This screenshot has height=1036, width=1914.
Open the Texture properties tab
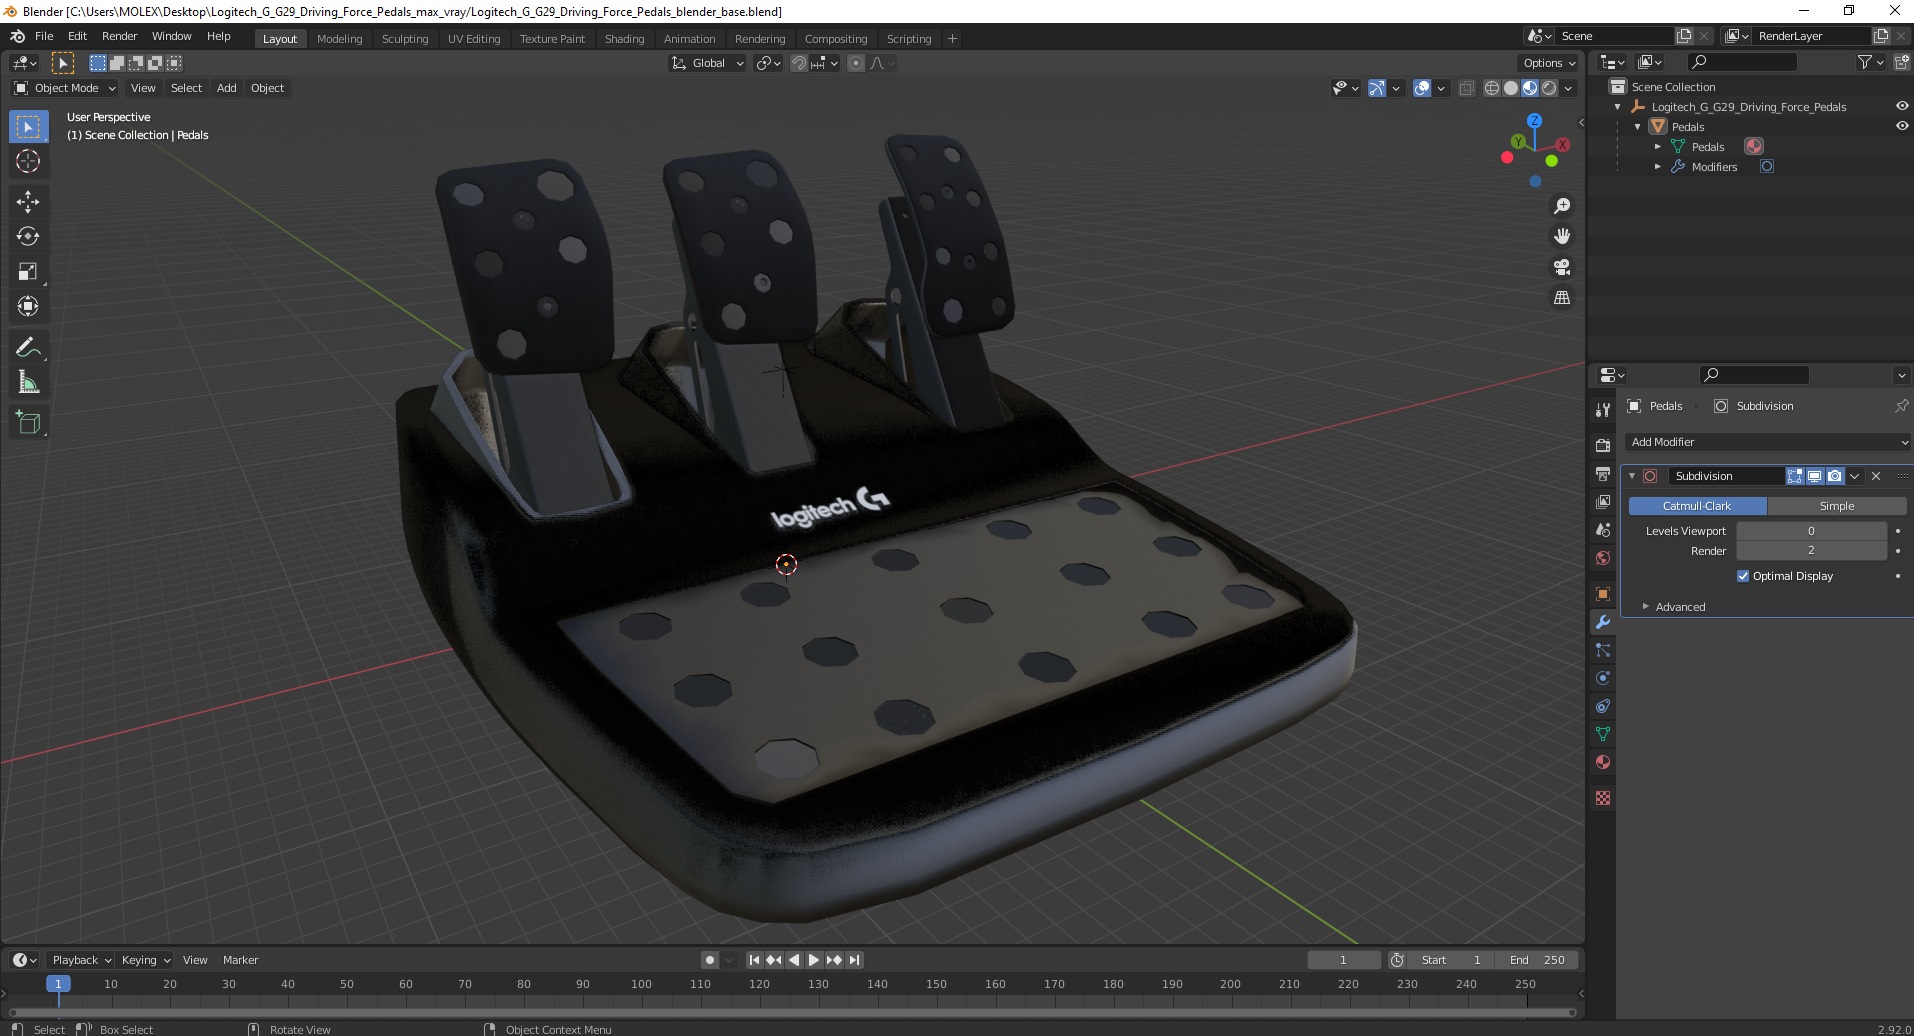tap(1603, 798)
